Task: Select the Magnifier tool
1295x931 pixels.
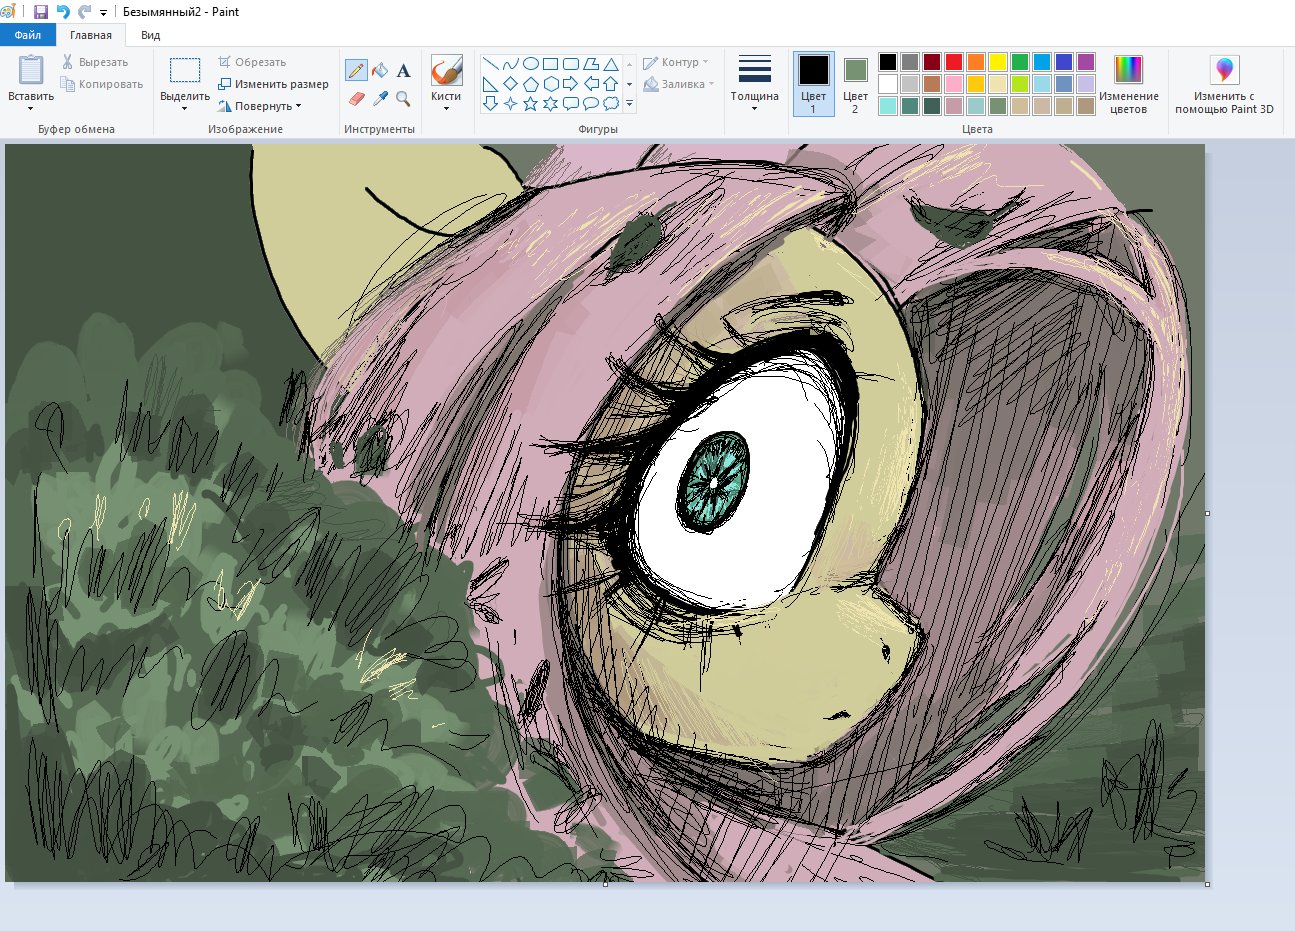Action: pos(403,99)
